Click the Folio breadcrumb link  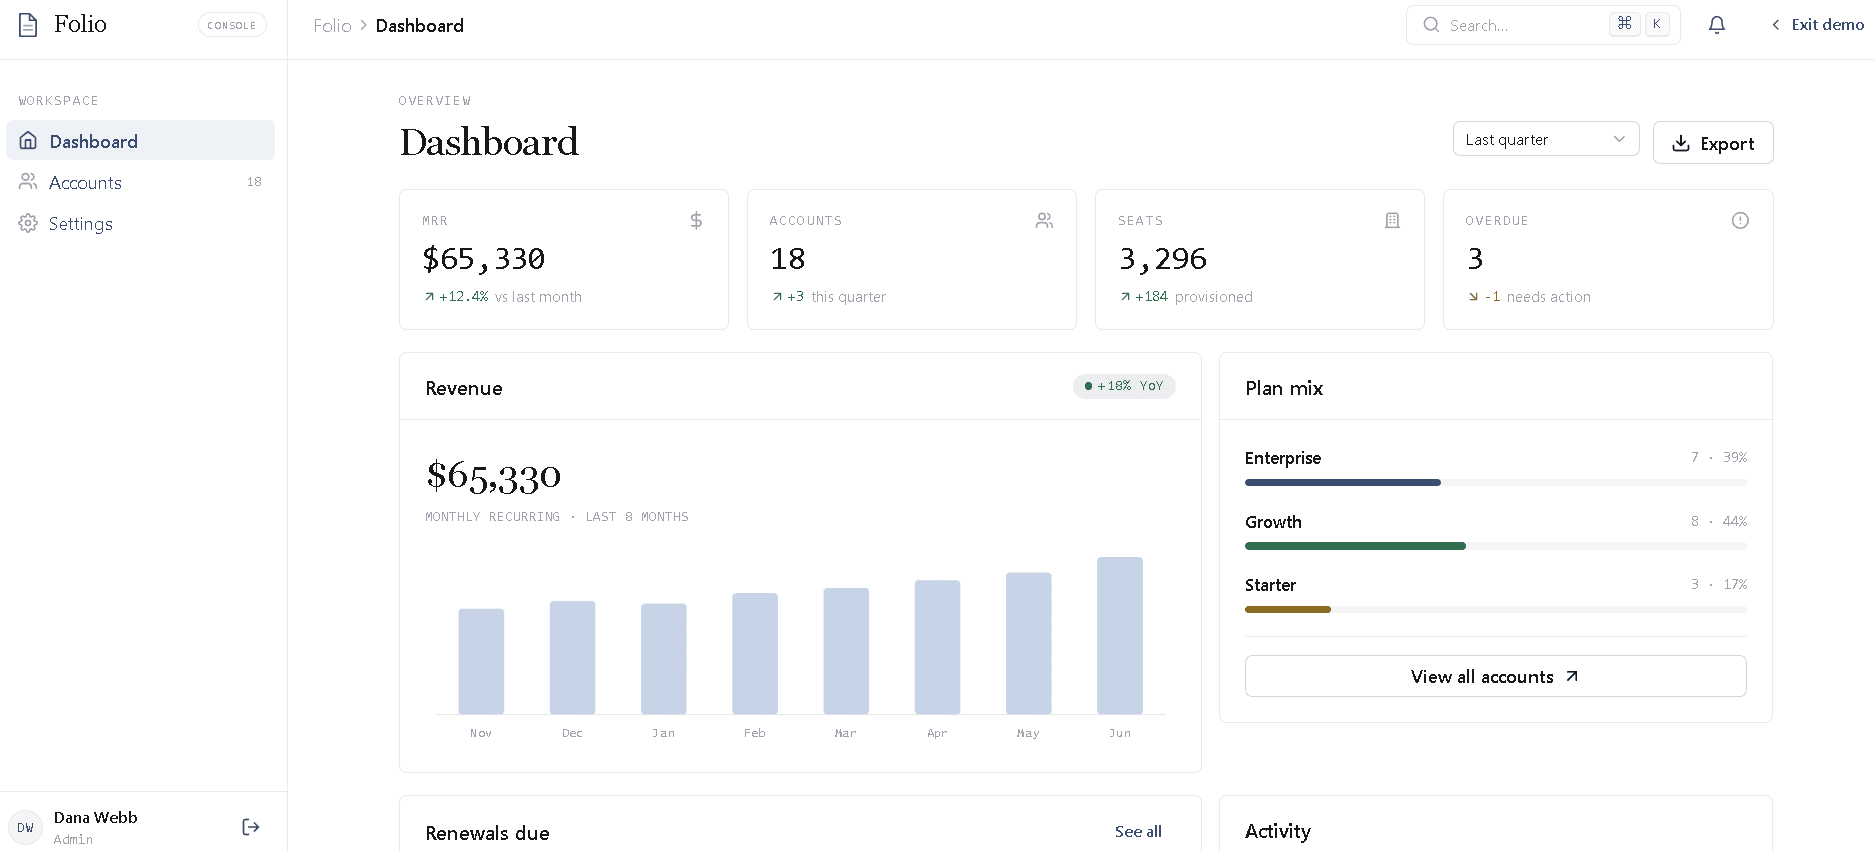[x=332, y=26]
